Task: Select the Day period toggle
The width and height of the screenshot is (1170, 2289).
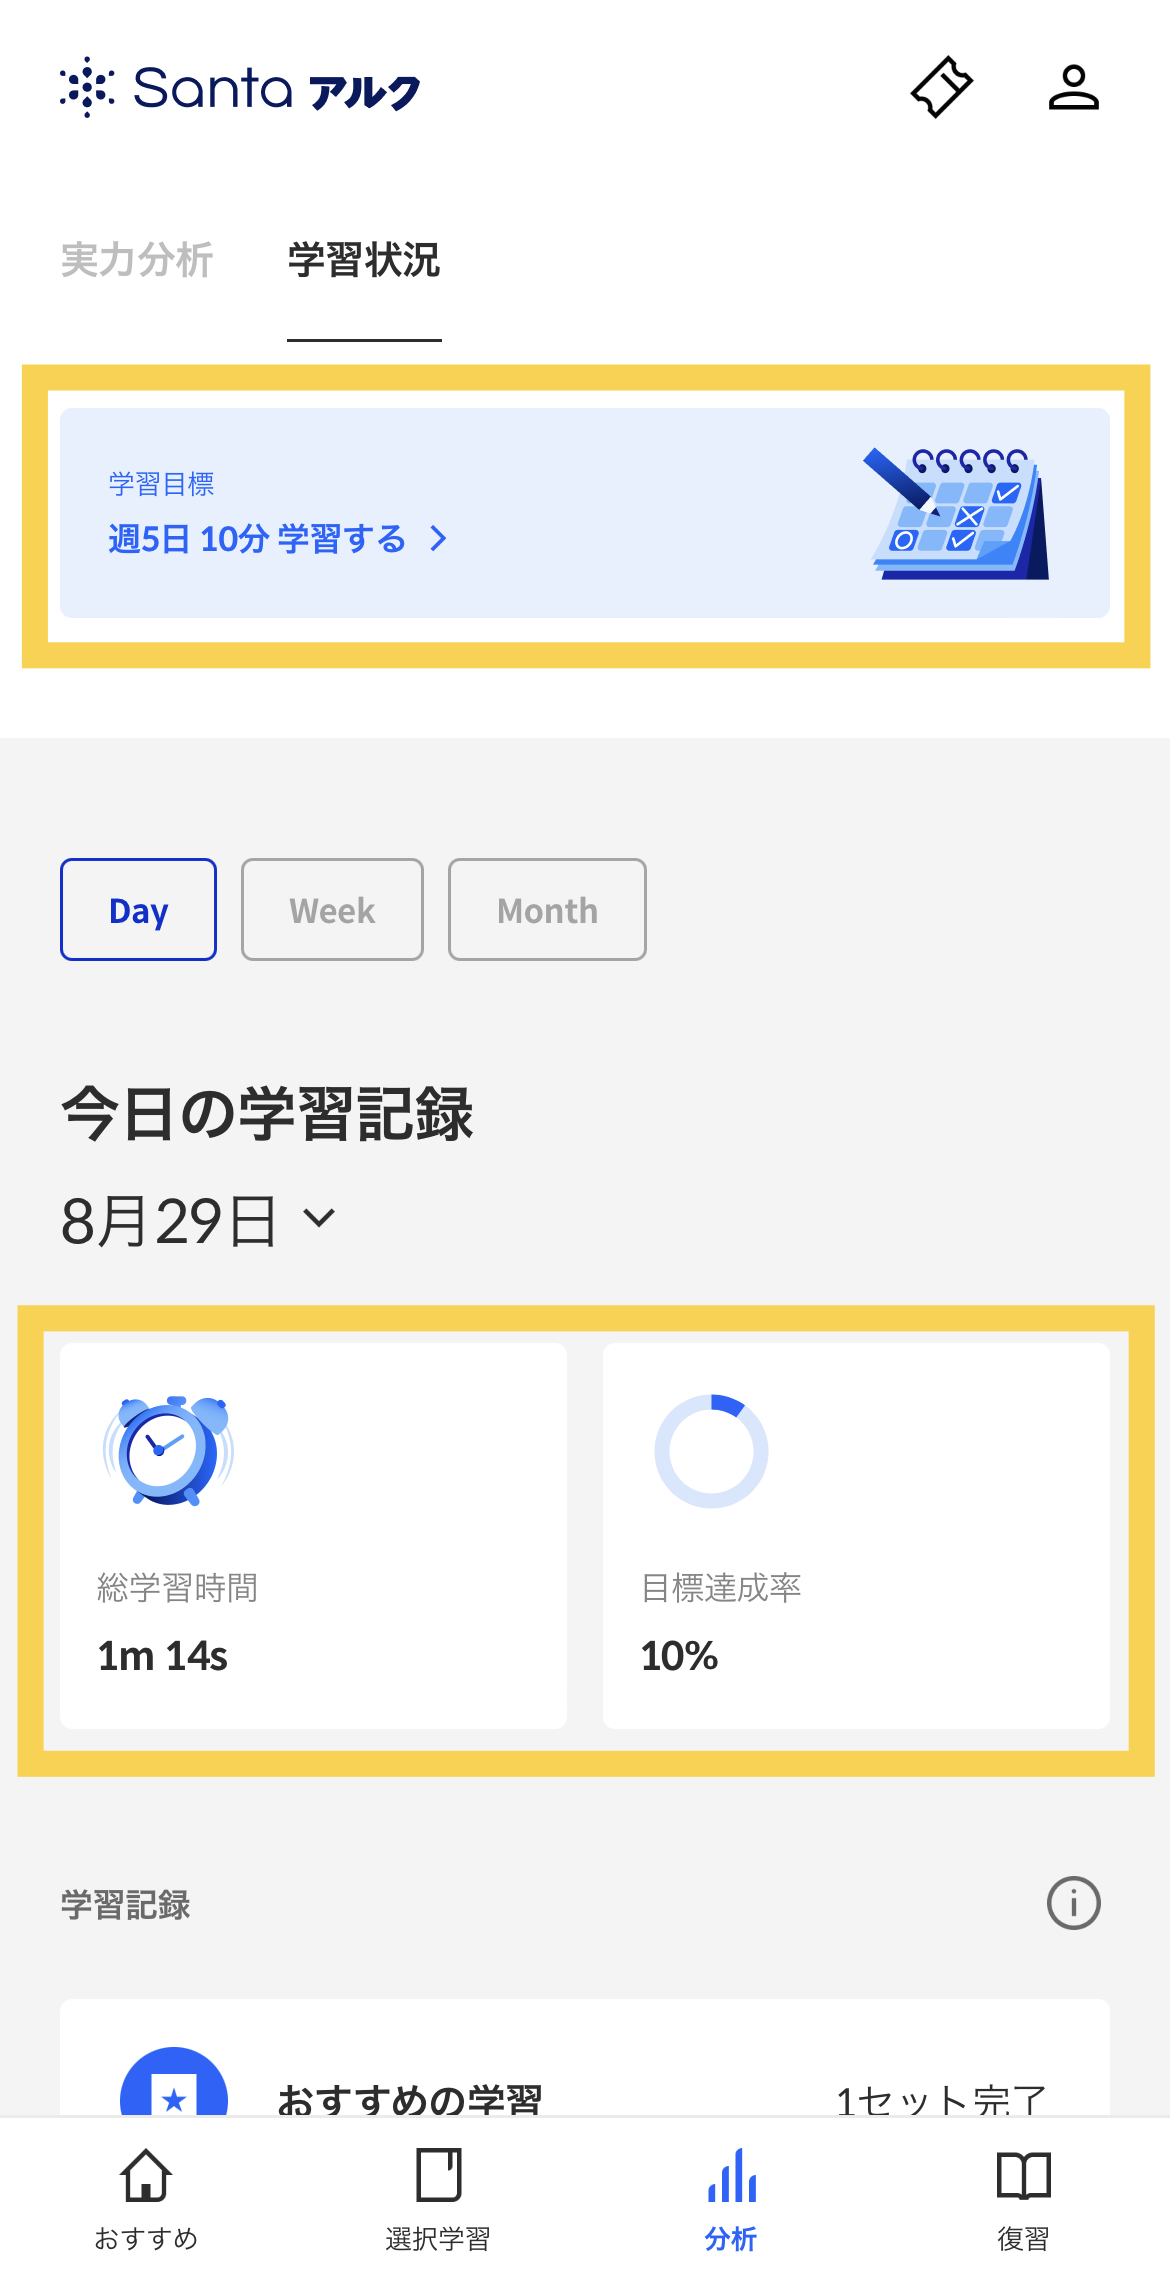Action: tap(138, 910)
